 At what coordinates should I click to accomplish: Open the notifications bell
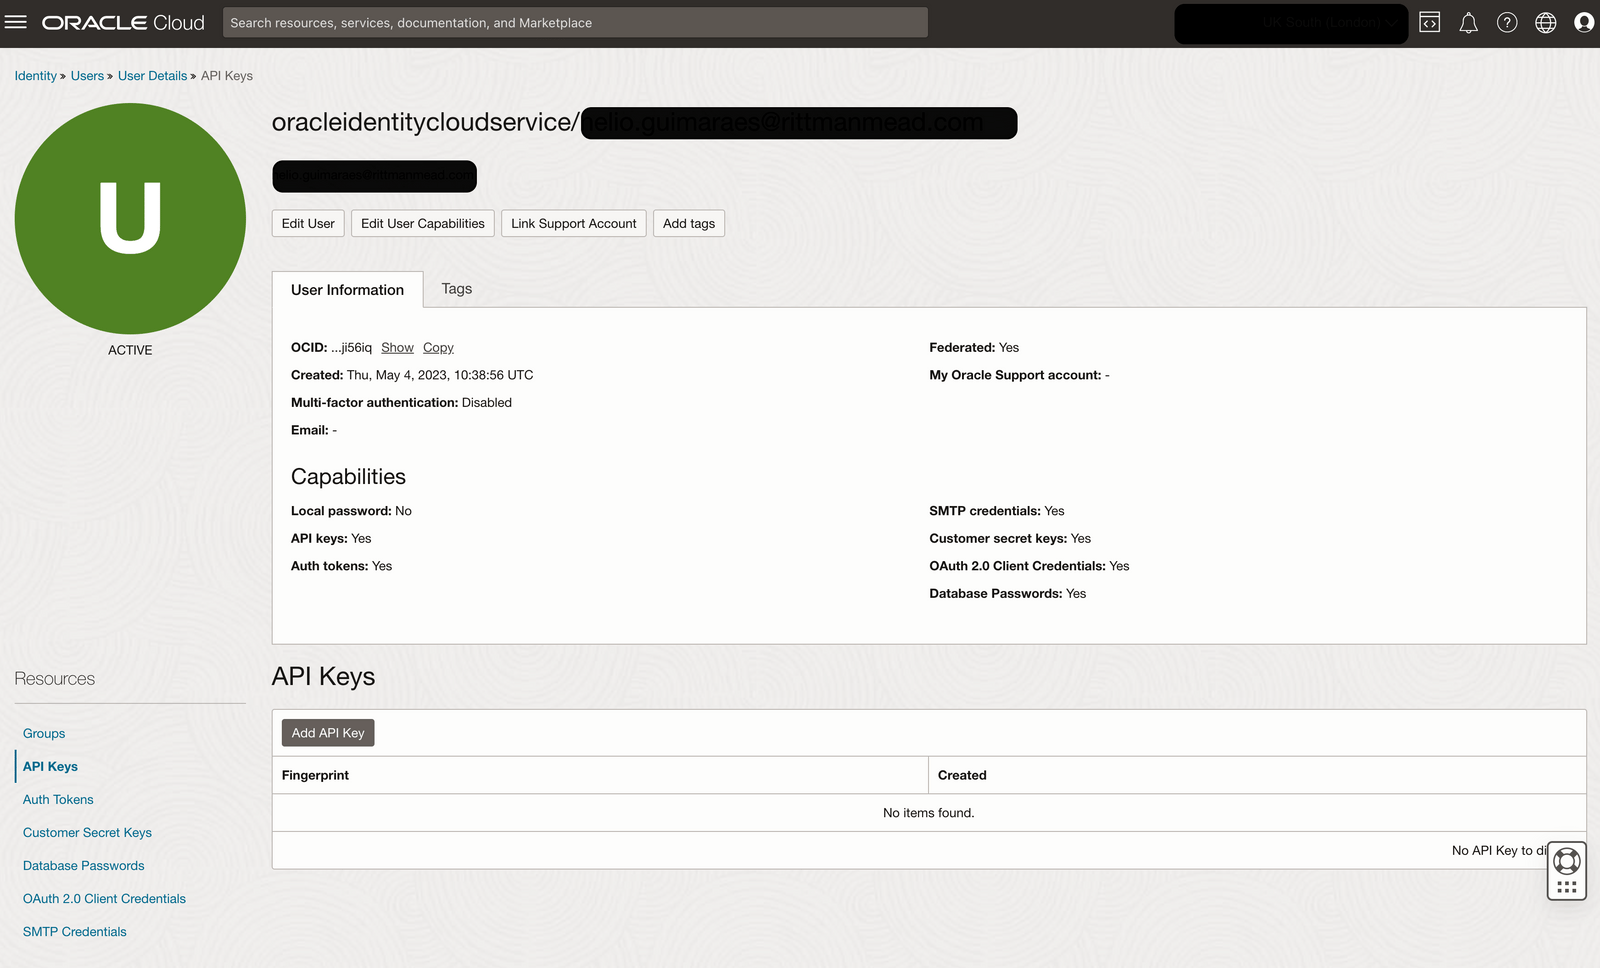tap(1468, 22)
